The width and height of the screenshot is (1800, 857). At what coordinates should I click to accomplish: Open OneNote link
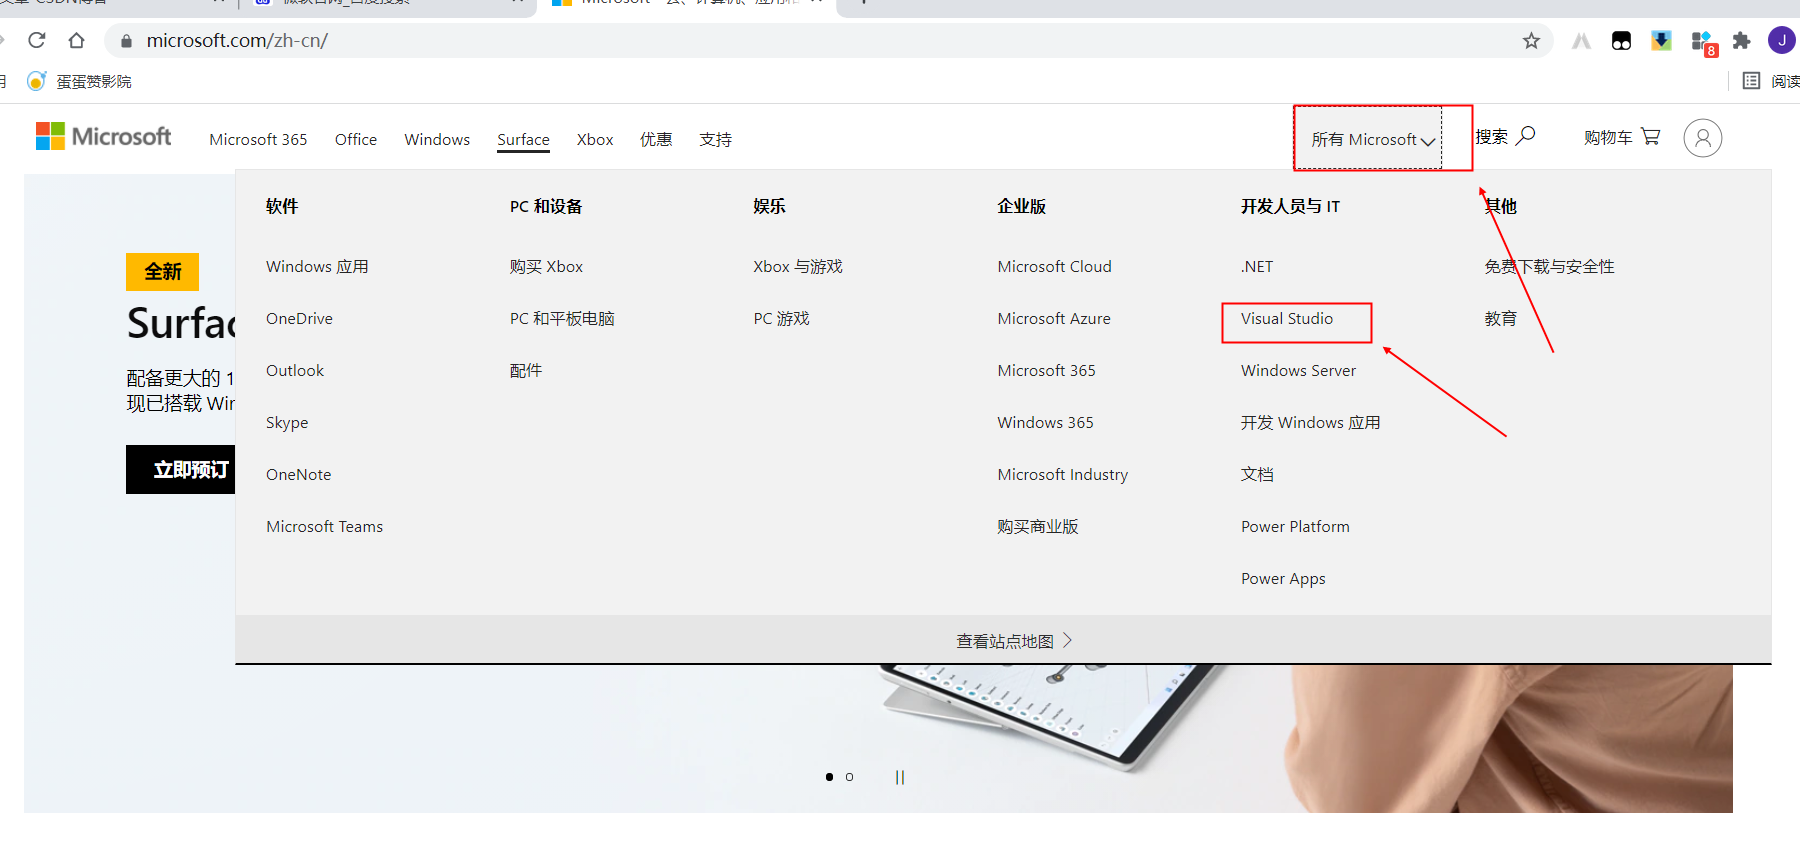[x=298, y=474]
